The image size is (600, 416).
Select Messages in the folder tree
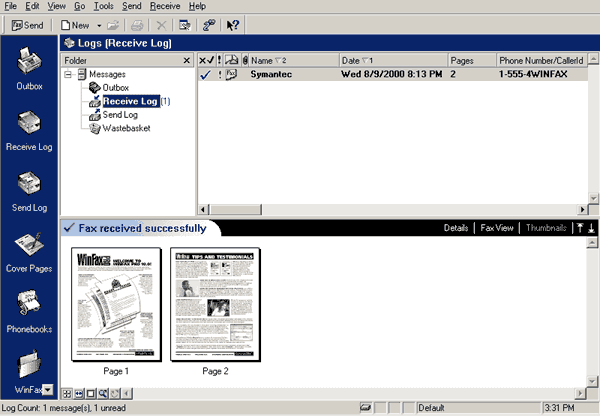tap(107, 74)
